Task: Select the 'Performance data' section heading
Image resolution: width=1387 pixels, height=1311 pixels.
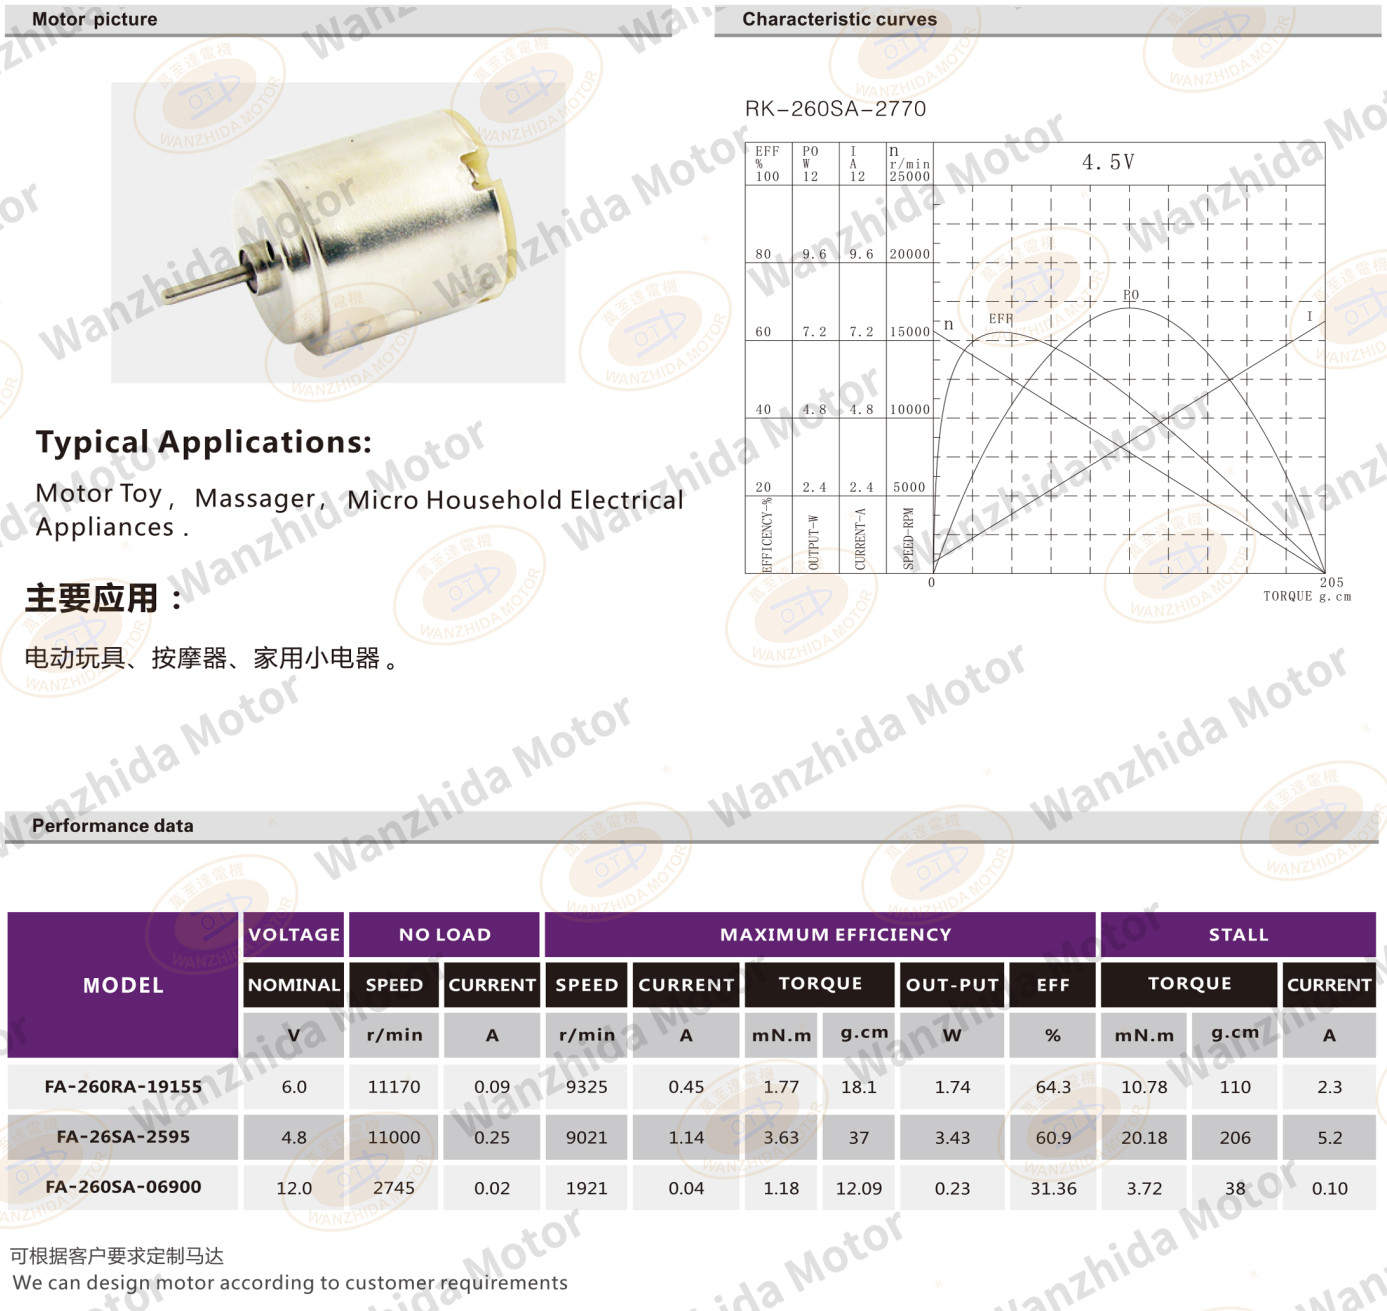Action: (113, 826)
